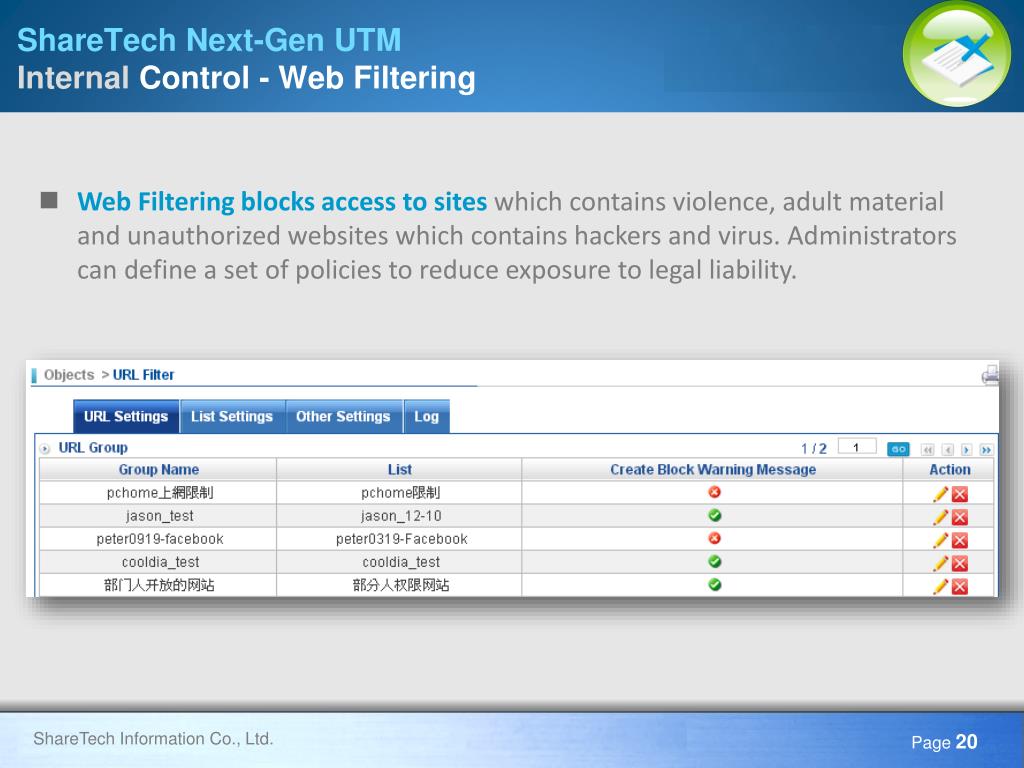Click the URL Filter breadcrumb link
The height and width of the screenshot is (768, 1024).
click(144, 375)
